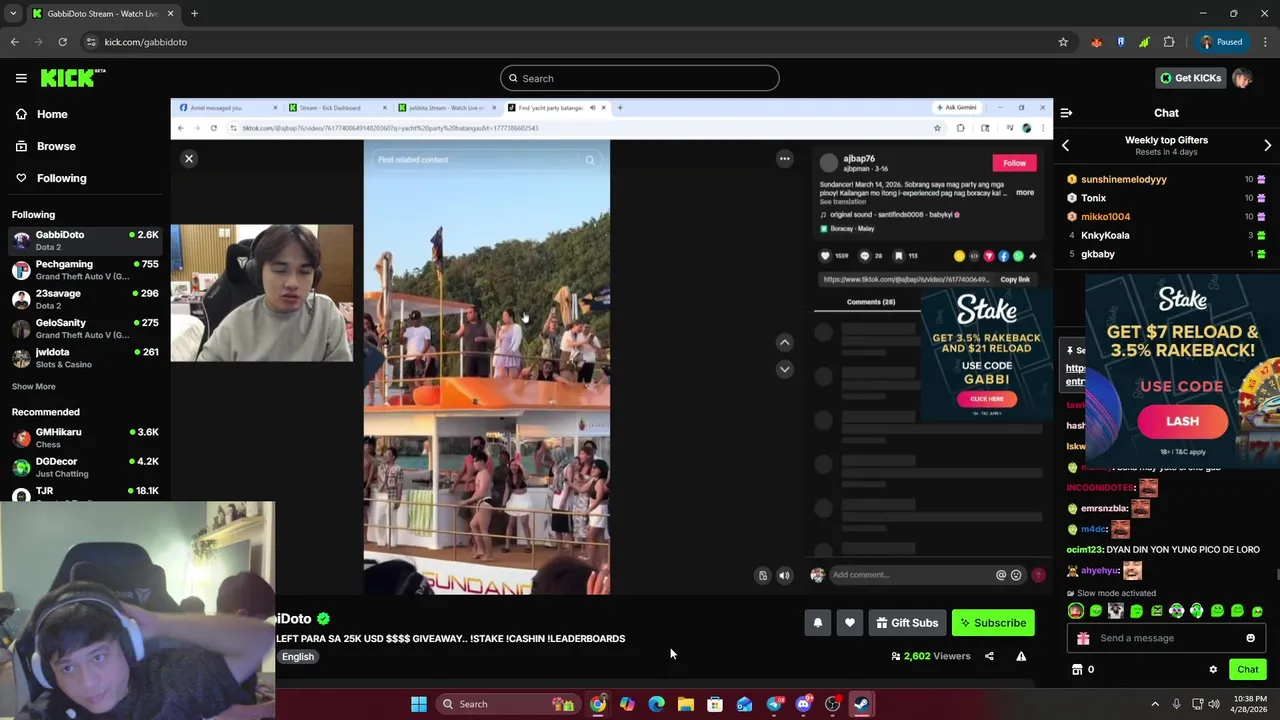Open KnkyKoala gifter profile
This screenshot has width=1280, height=720.
[x=1105, y=235]
